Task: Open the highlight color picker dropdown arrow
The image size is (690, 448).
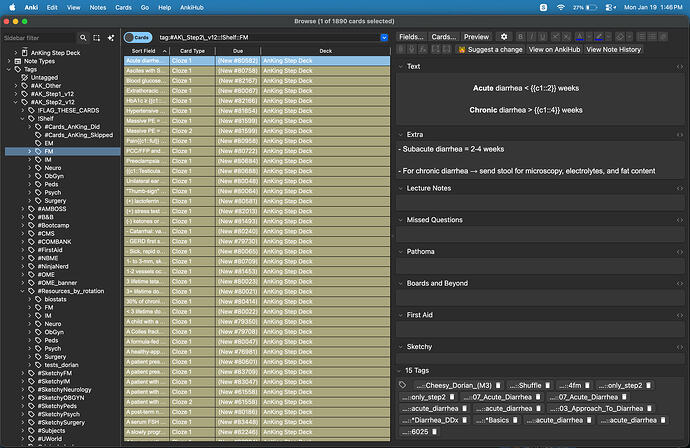Action: point(609,37)
